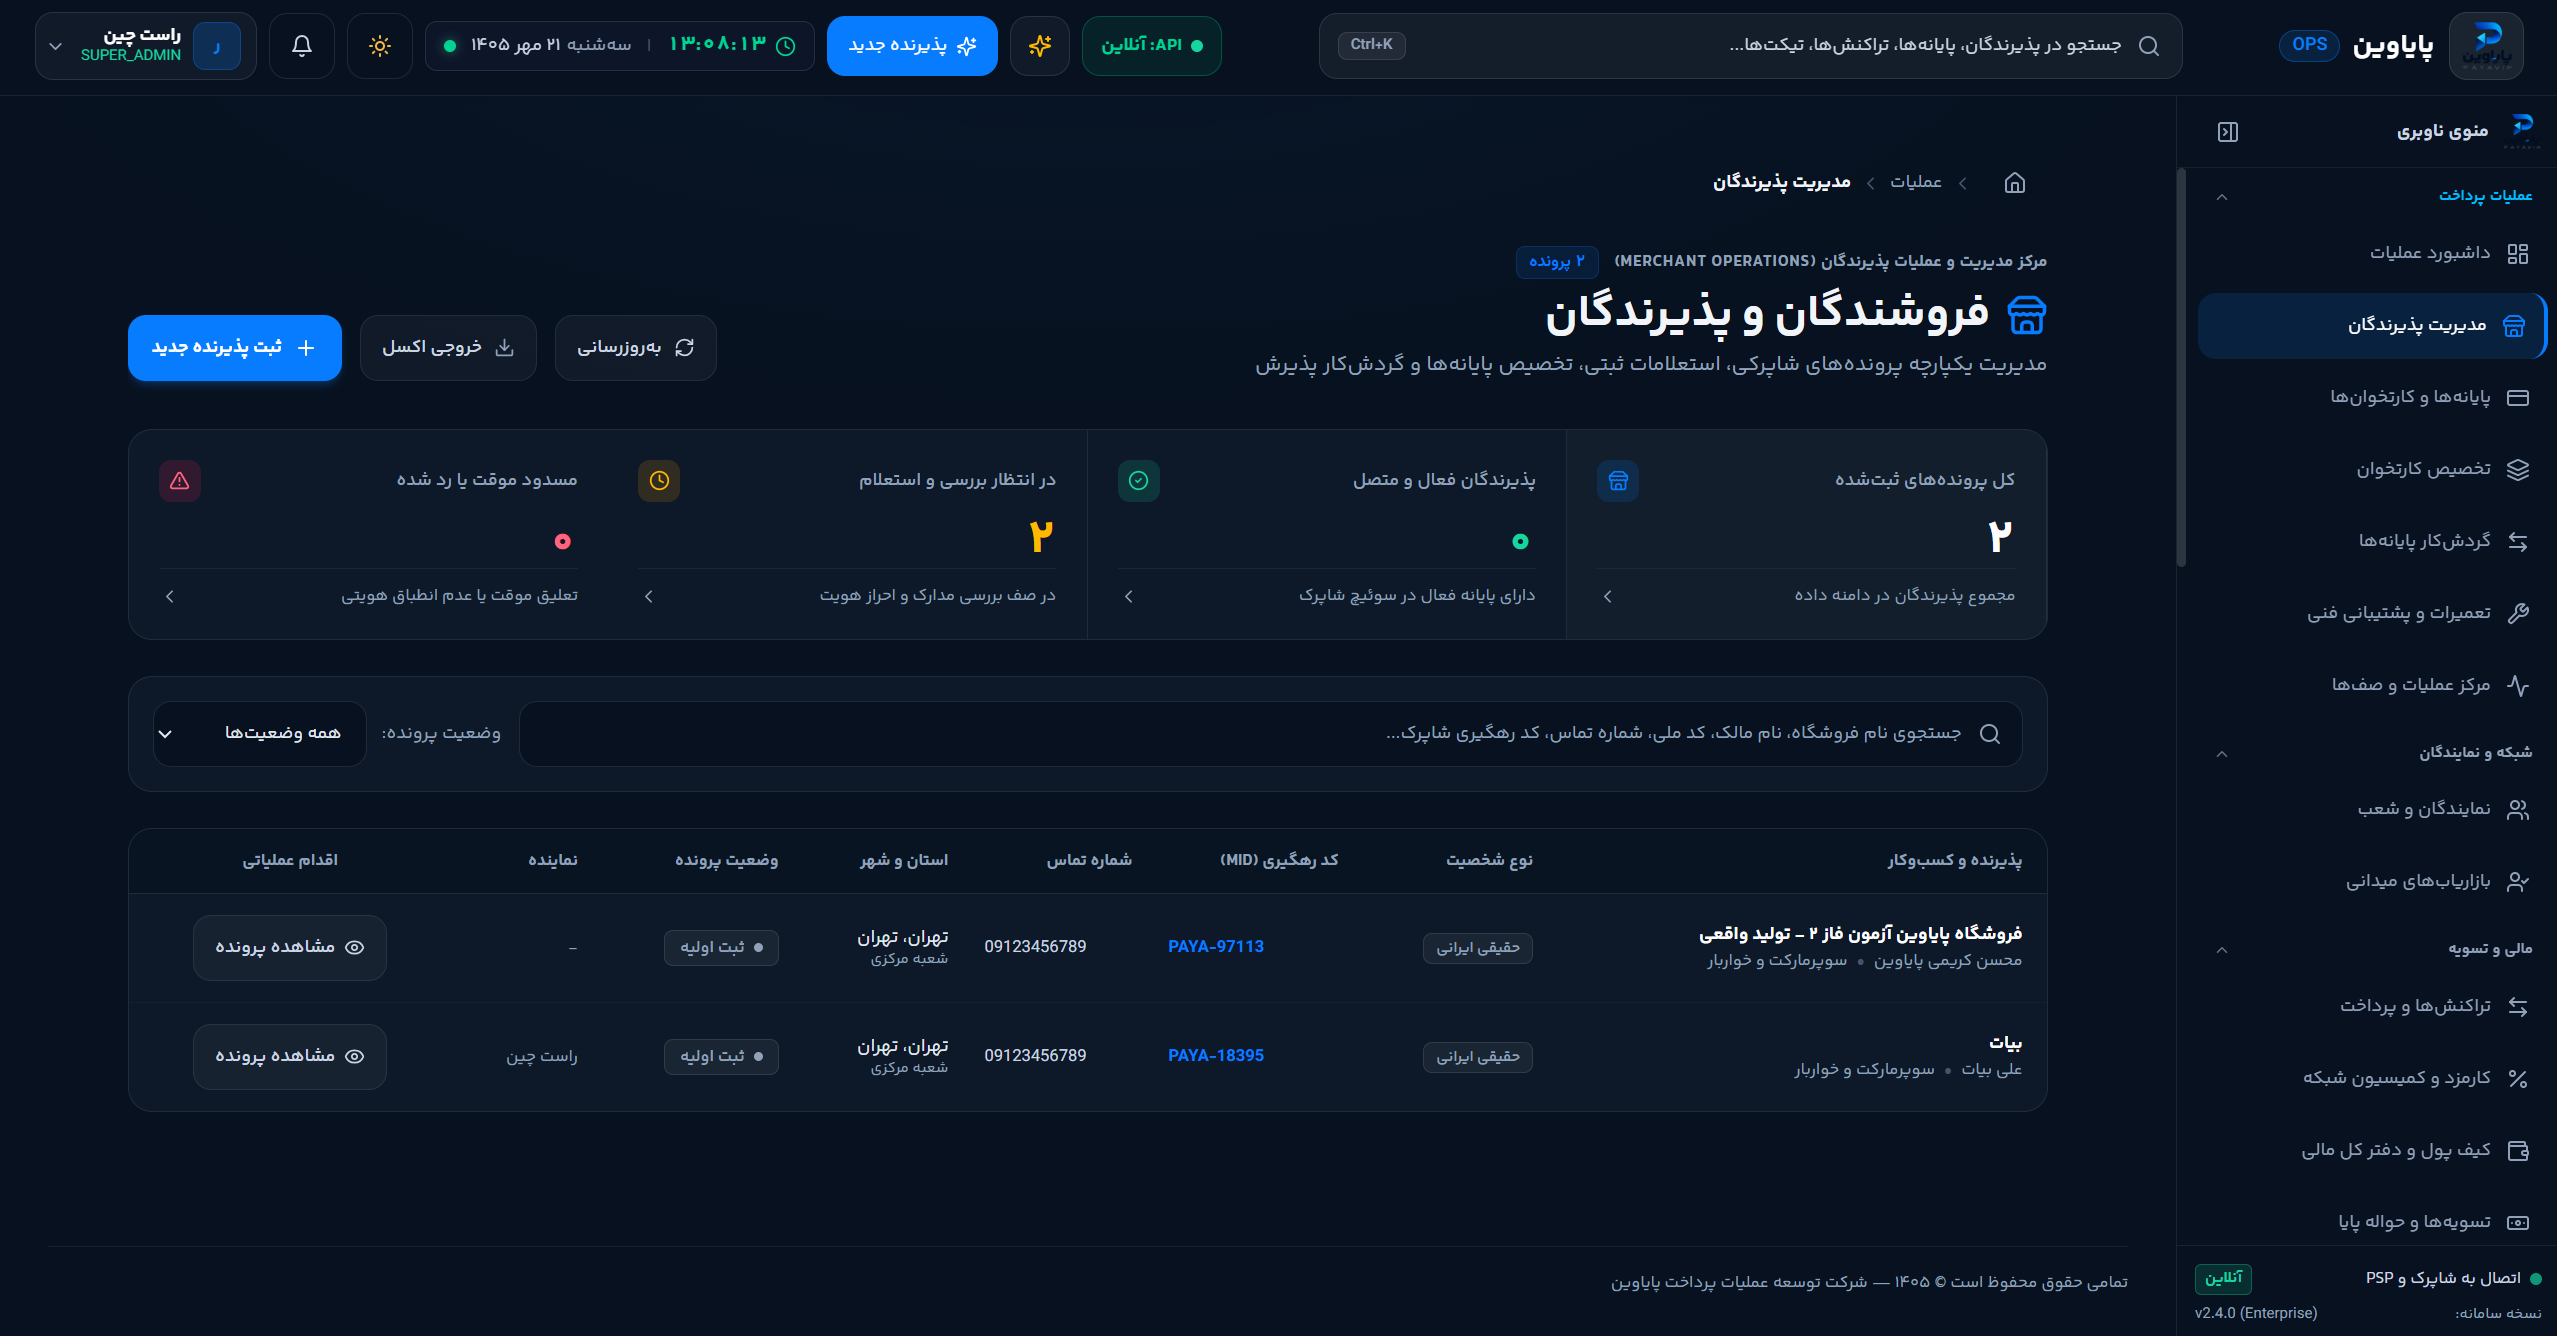Click the Payavin logo in header
The image size is (2557, 1336).
point(2486,46)
